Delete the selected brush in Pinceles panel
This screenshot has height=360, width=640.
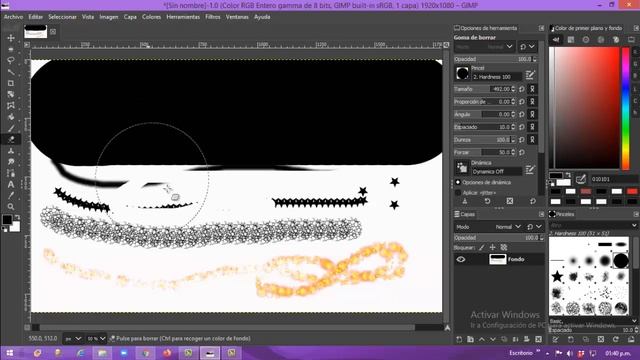[601, 339]
